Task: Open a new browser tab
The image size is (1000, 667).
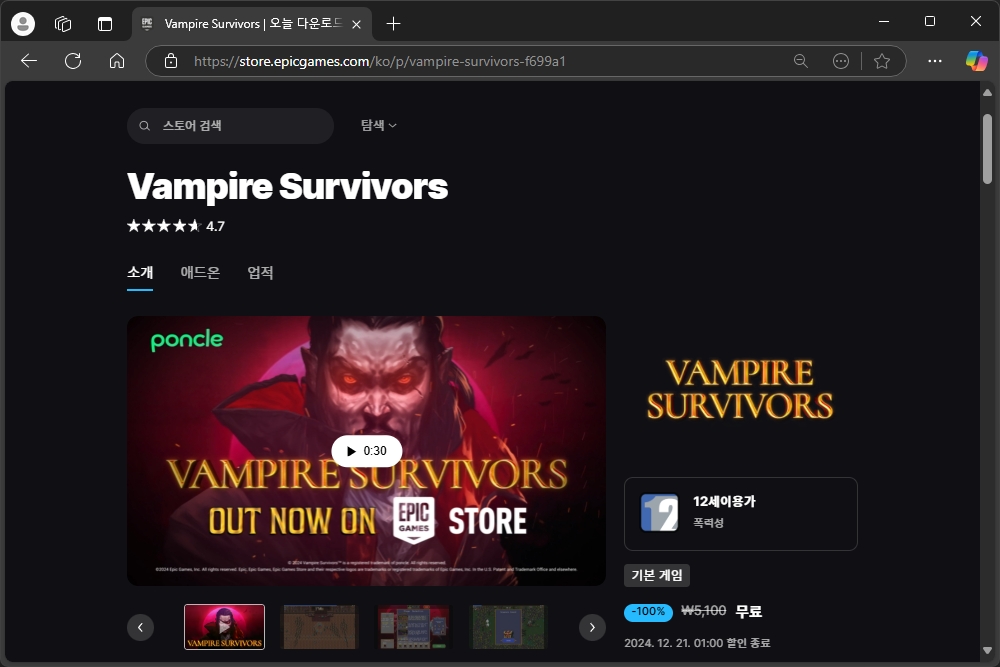Action: [393, 24]
